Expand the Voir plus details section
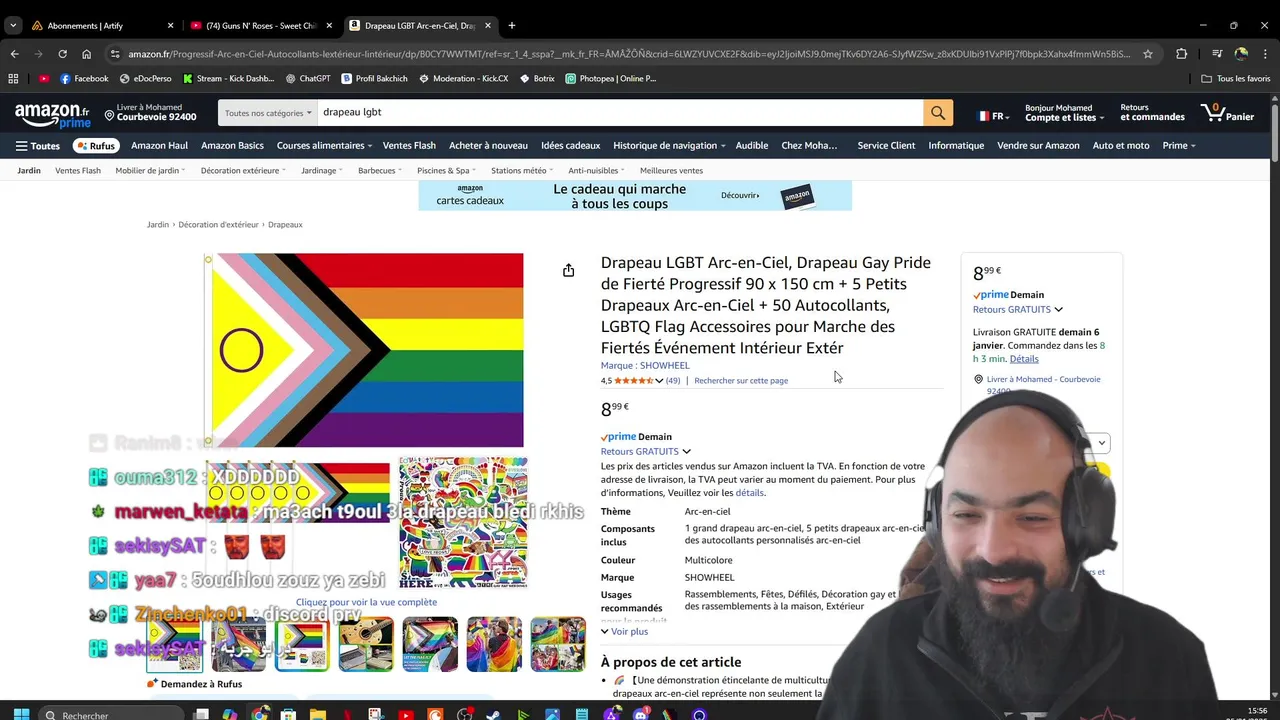1280x720 pixels. coord(624,631)
